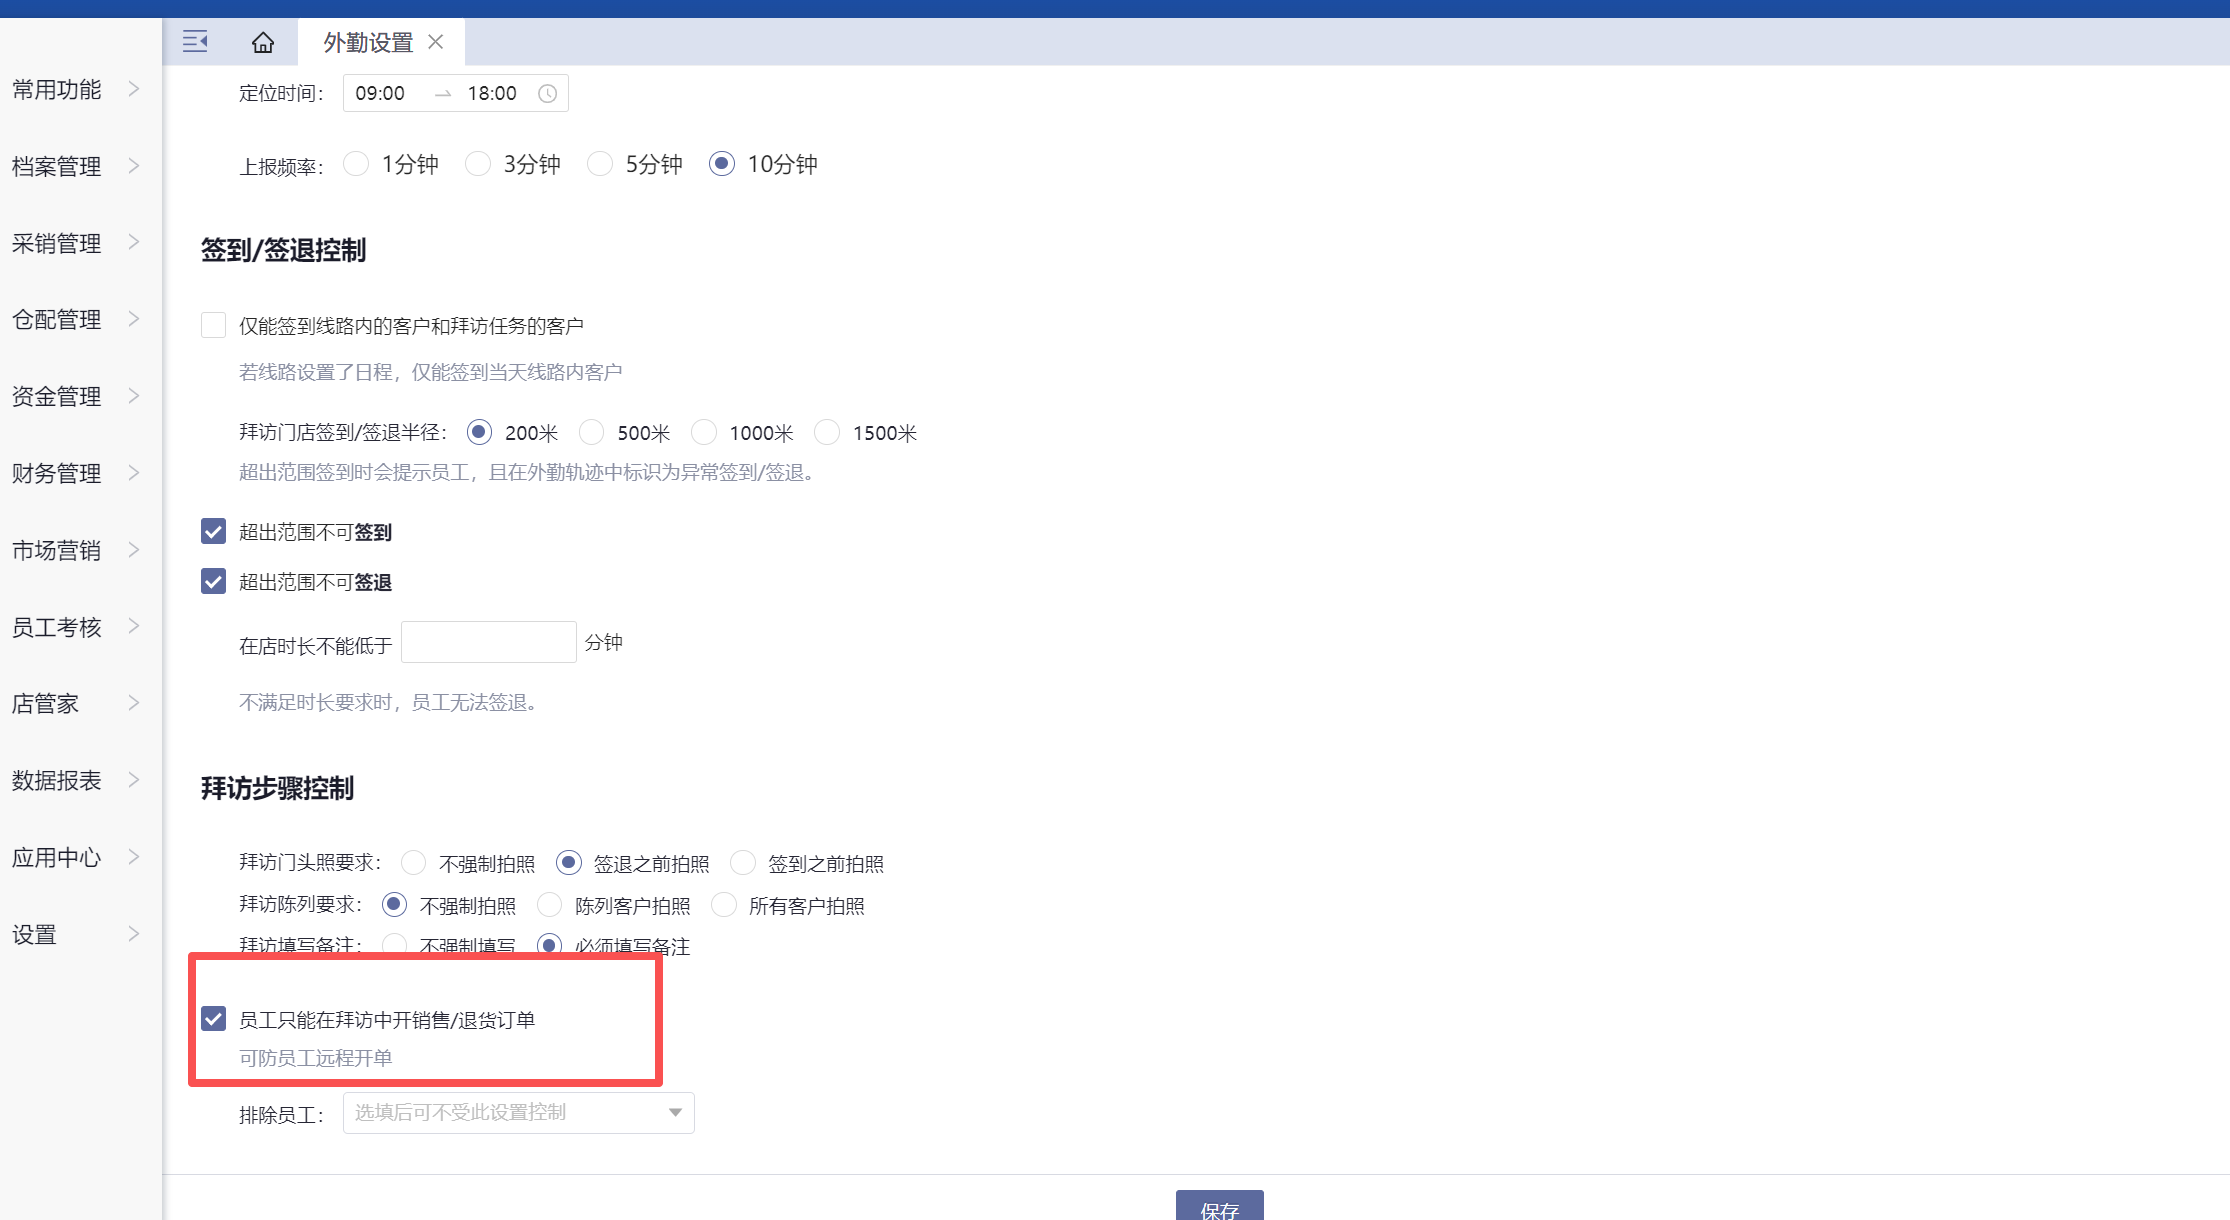Open the 排除员工 dropdown arrow
This screenshot has height=1220, width=2230.
point(675,1113)
